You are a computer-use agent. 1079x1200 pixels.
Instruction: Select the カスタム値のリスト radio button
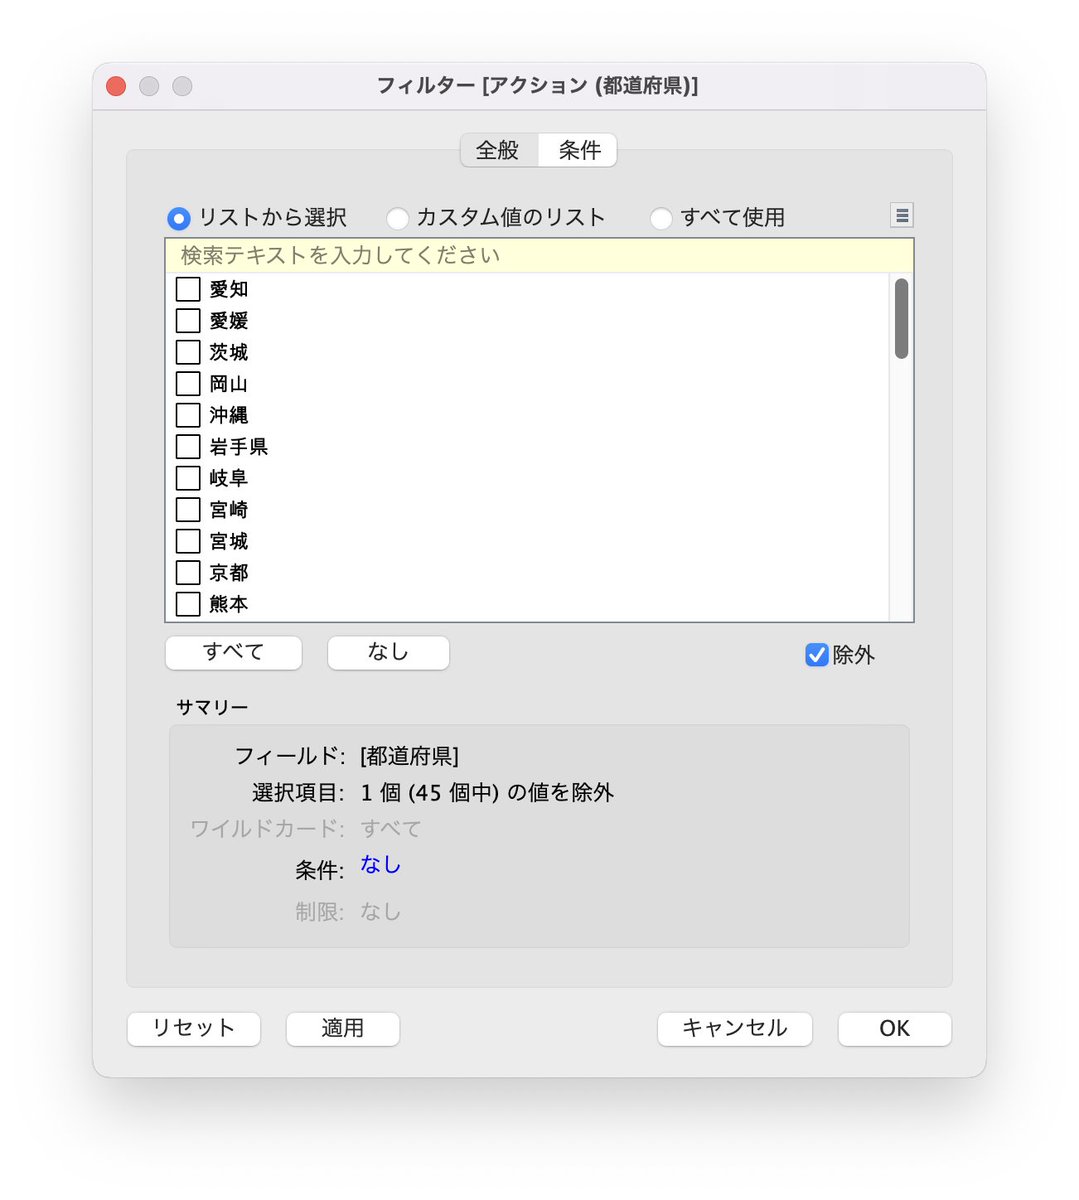tap(397, 218)
